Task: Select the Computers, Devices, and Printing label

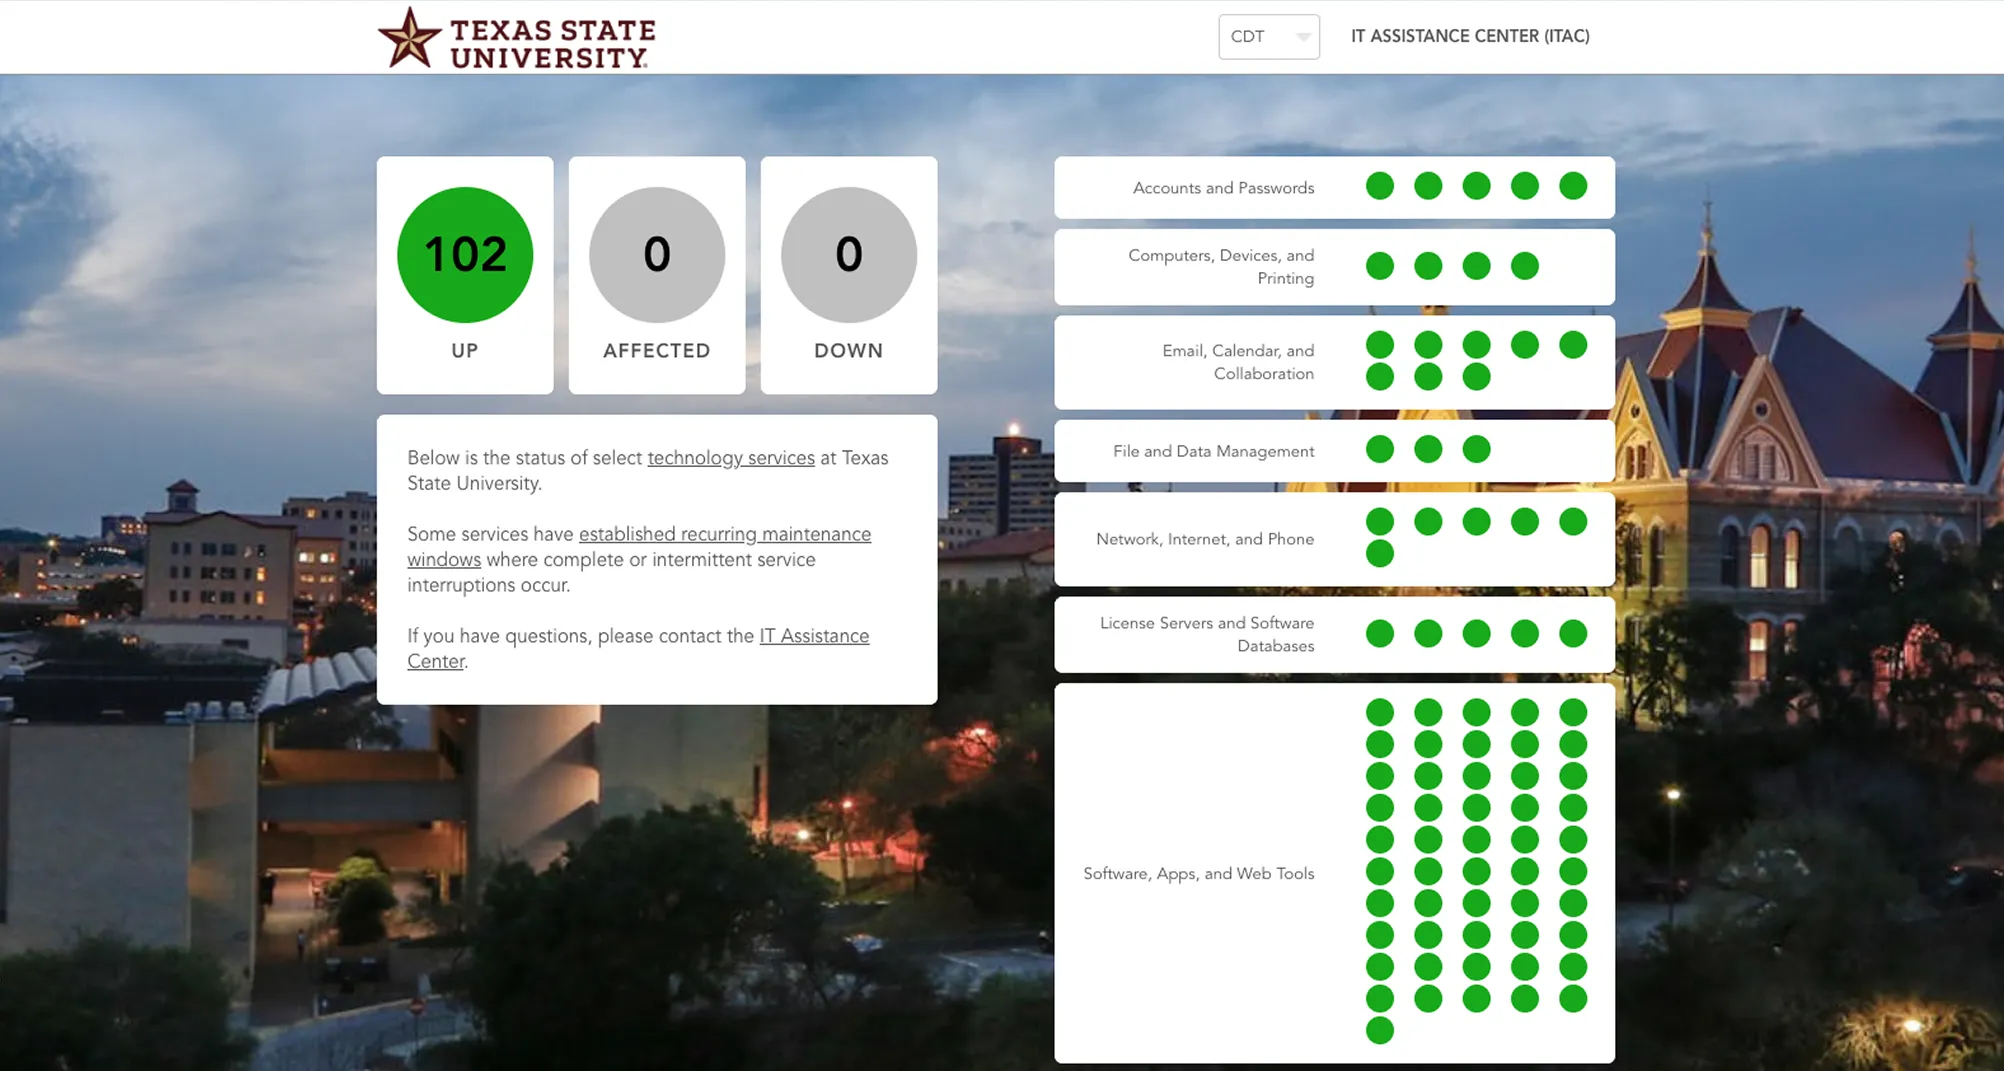Action: coord(1221,267)
